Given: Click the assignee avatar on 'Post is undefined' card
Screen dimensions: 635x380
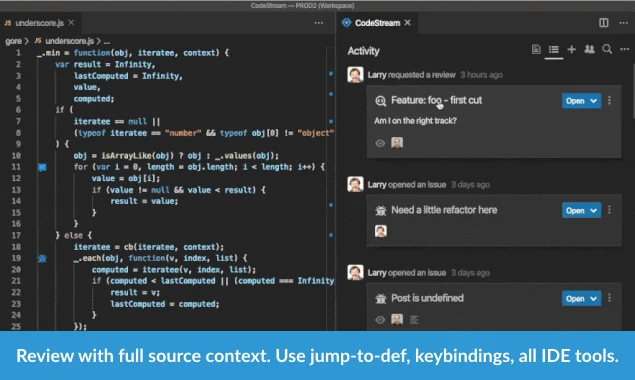Looking at the screenshot, I should pyautogui.click(x=397, y=320).
